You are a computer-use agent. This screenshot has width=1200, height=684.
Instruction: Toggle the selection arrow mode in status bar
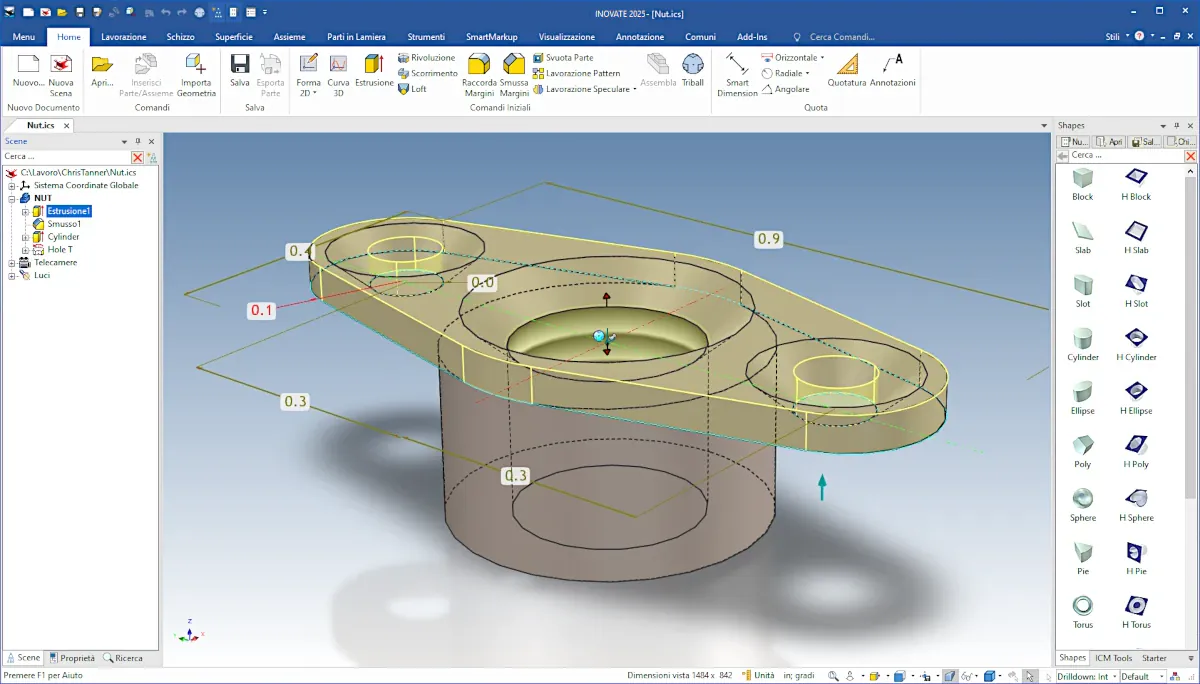[x=1030, y=676]
